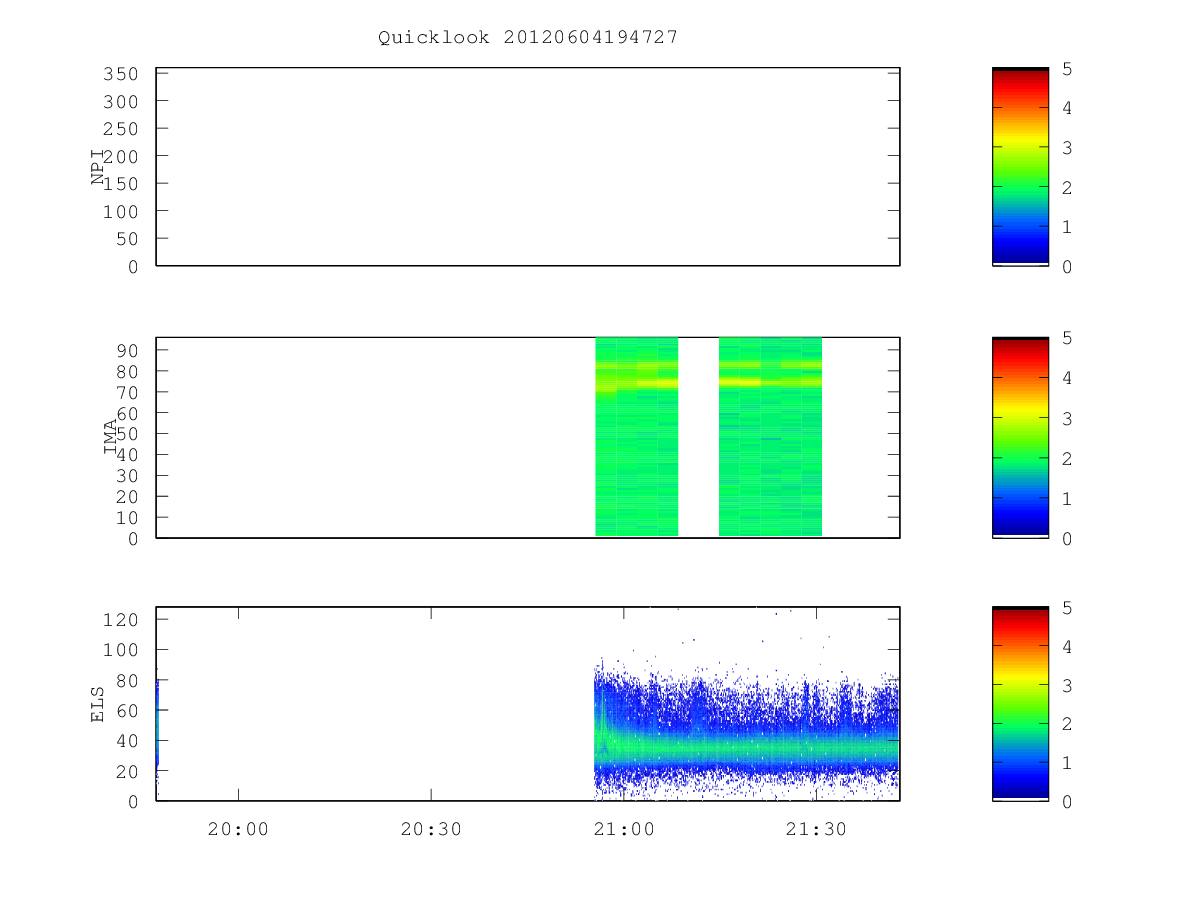
Task: Click the Quicklook 20120604194727 title
Action: (528, 37)
